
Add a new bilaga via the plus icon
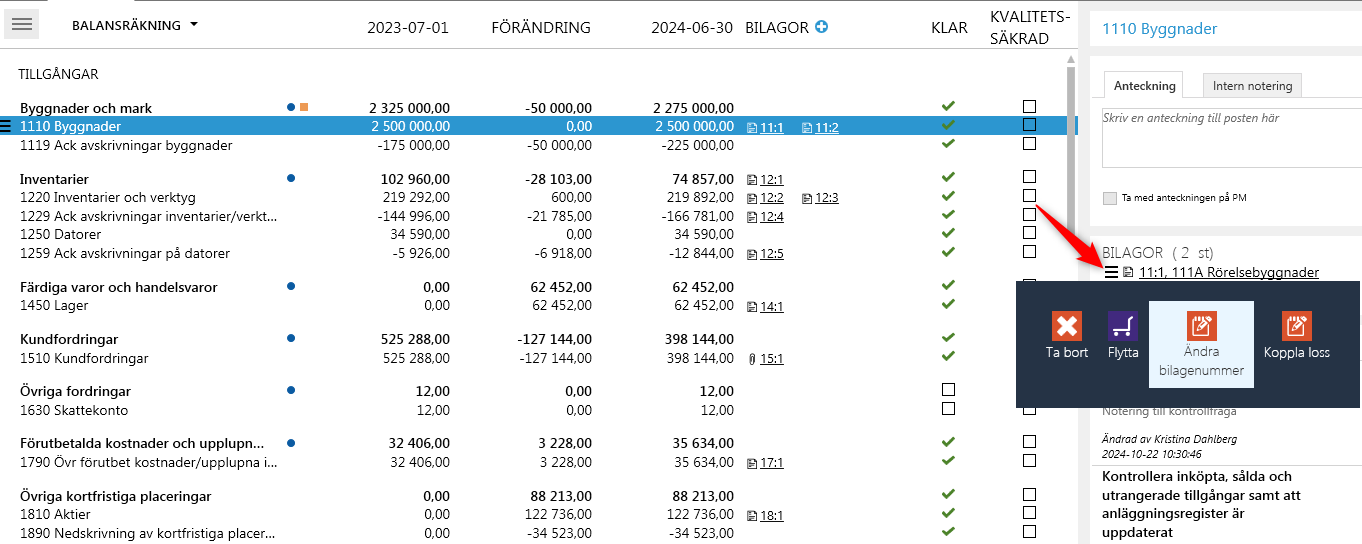tap(822, 27)
